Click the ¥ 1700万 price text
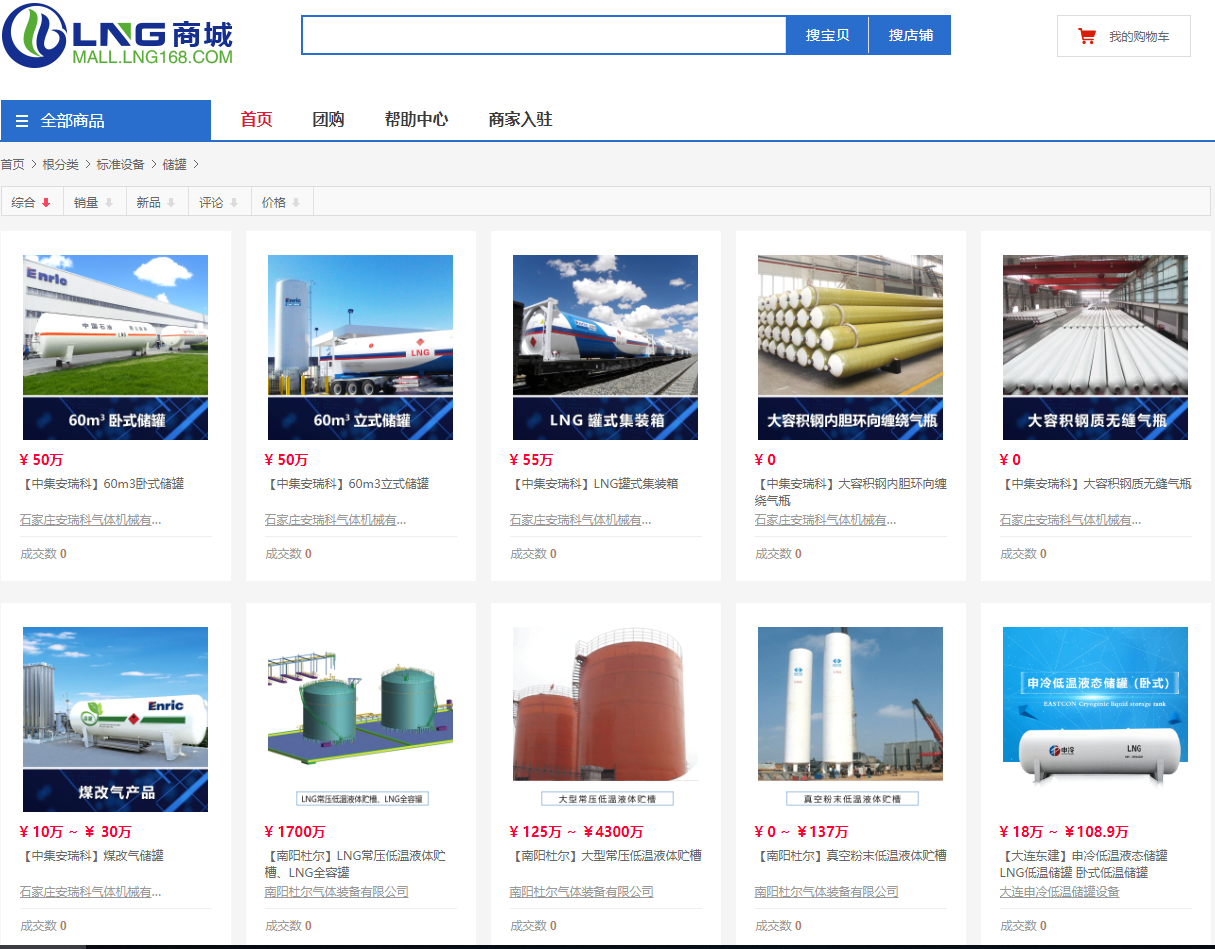Viewport: 1215px width, 949px height. (295, 832)
